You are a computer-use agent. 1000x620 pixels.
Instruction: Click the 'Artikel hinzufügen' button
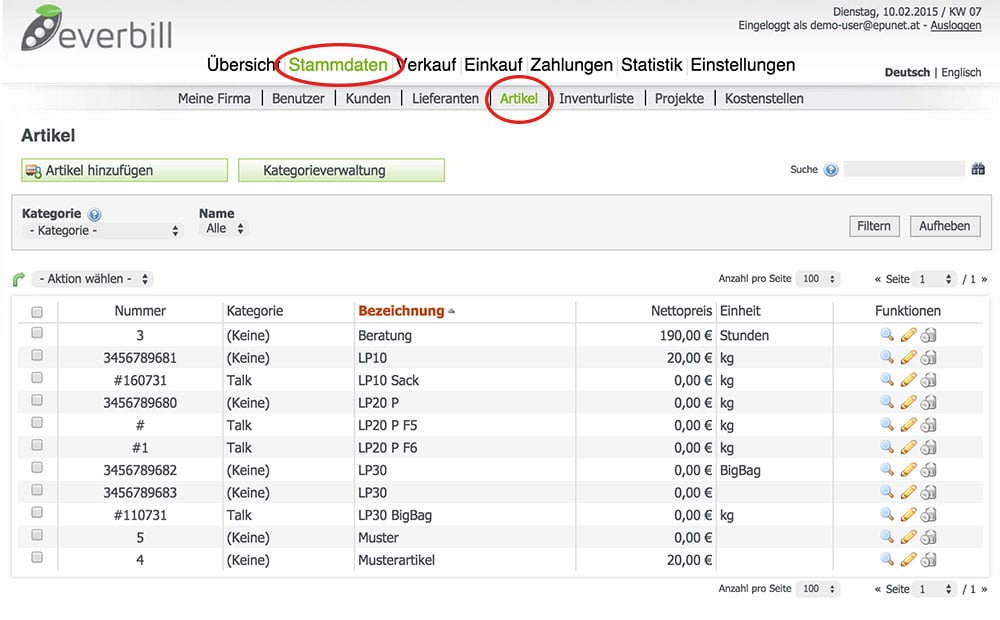(x=124, y=171)
